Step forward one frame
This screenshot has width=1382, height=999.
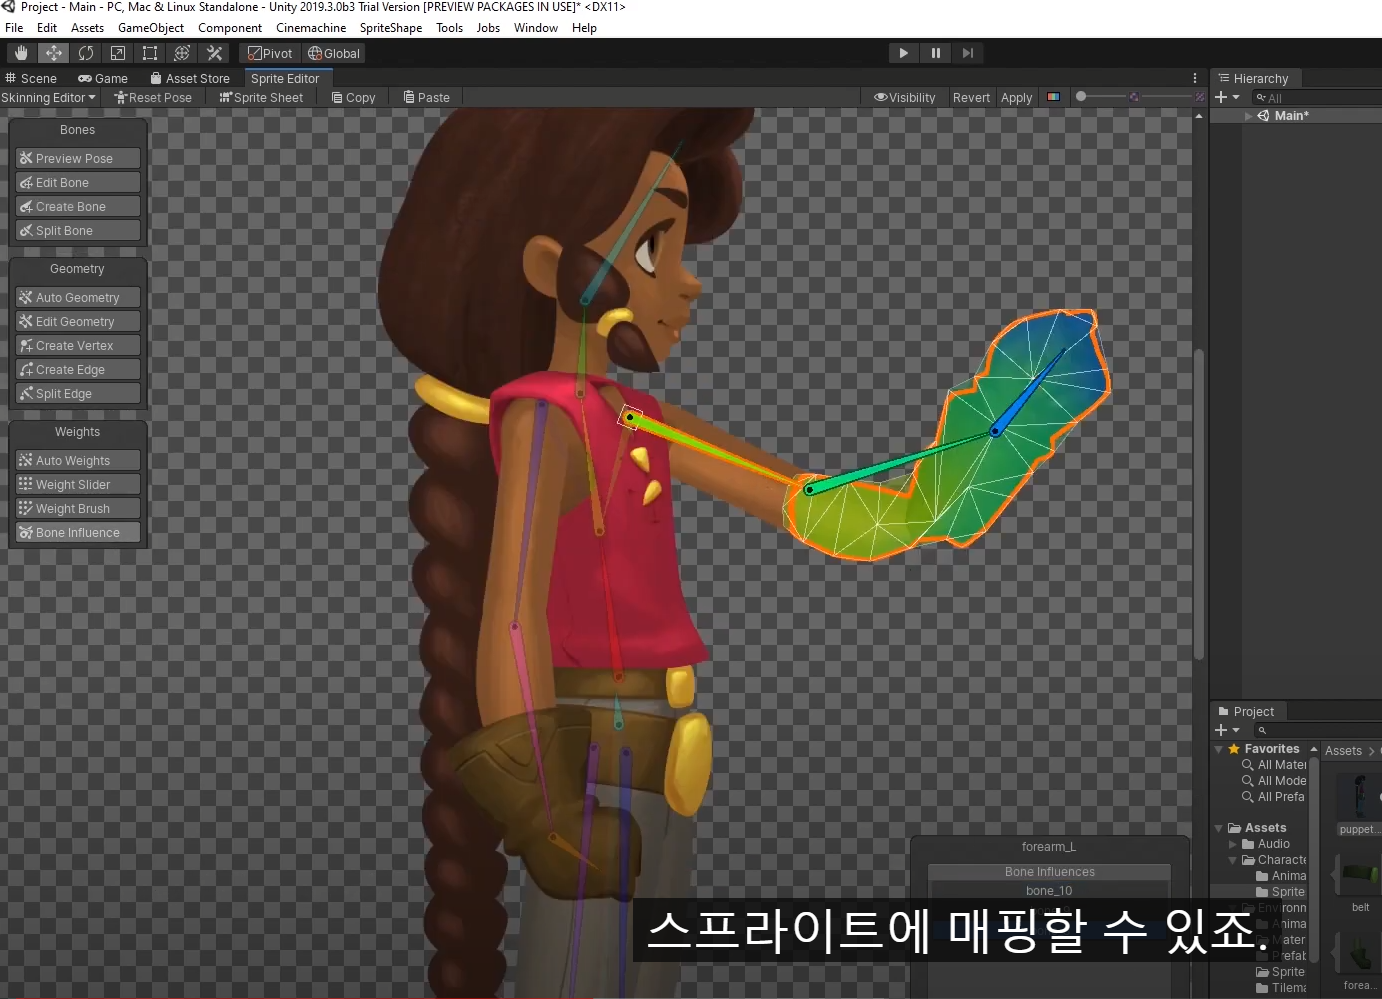(967, 53)
